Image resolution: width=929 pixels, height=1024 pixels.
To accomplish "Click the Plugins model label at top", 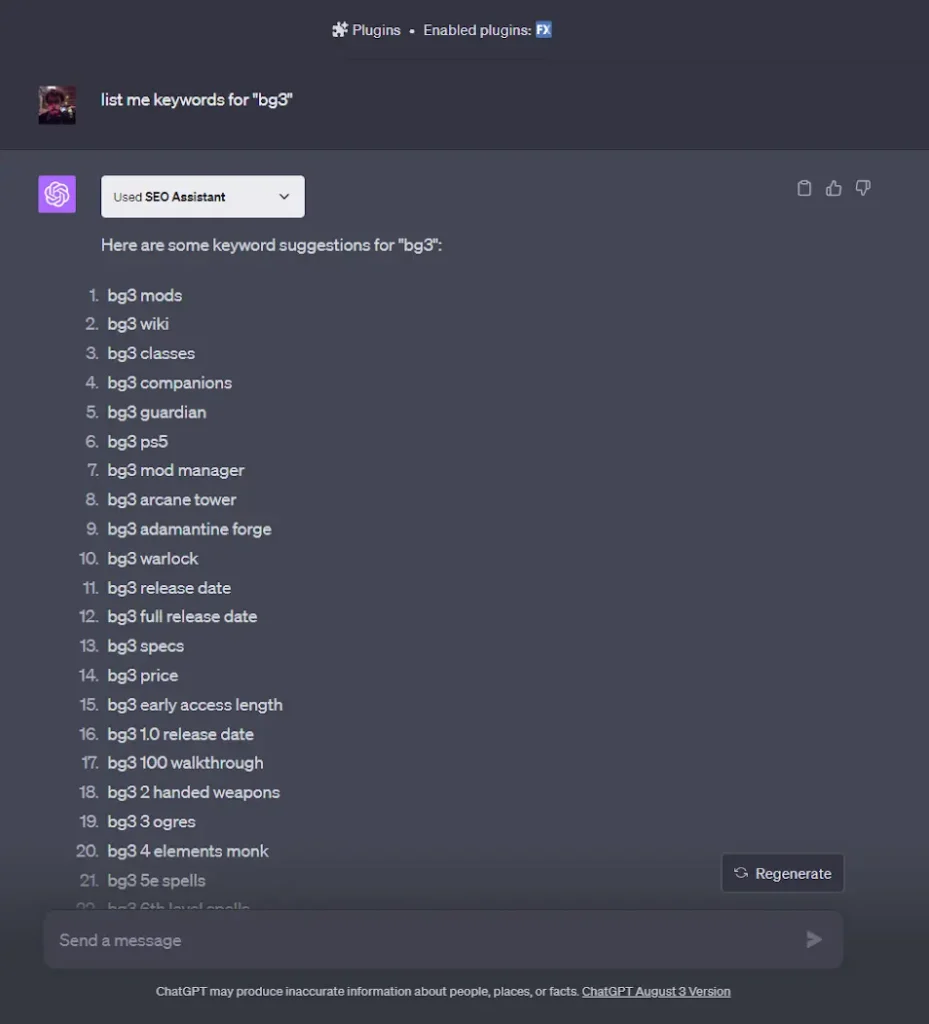I will [x=376, y=30].
